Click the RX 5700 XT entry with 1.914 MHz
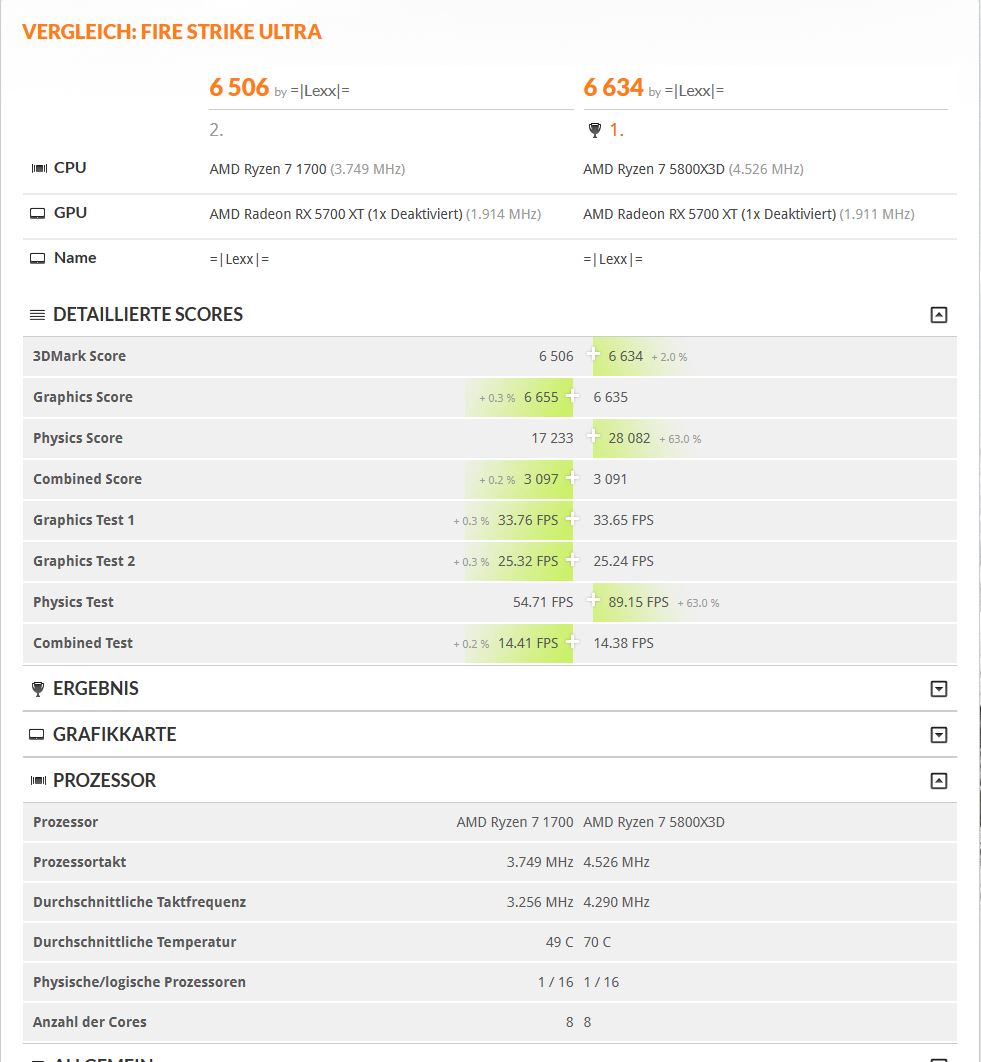This screenshot has width=981, height=1062. pyautogui.click(x=375, y=214)
